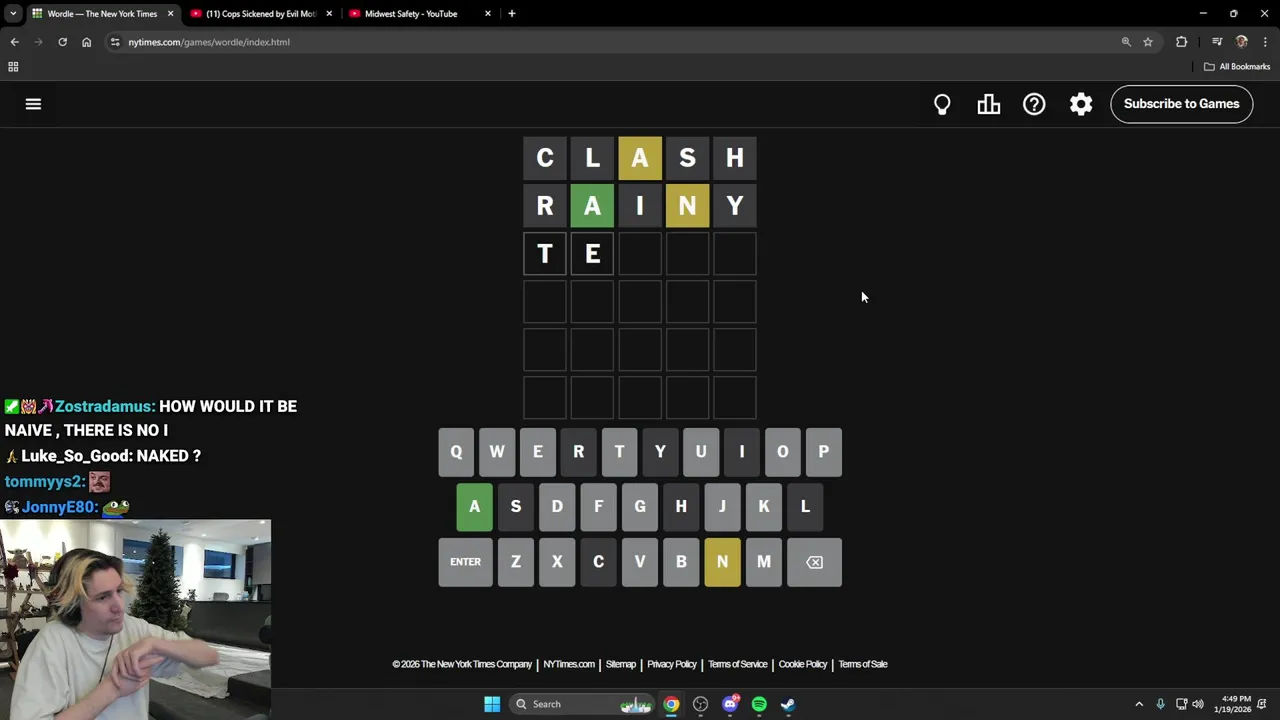Tap the P key on the Wordle keyboard
This screenshot has width=1280, height=720.
tap(824, 452)
